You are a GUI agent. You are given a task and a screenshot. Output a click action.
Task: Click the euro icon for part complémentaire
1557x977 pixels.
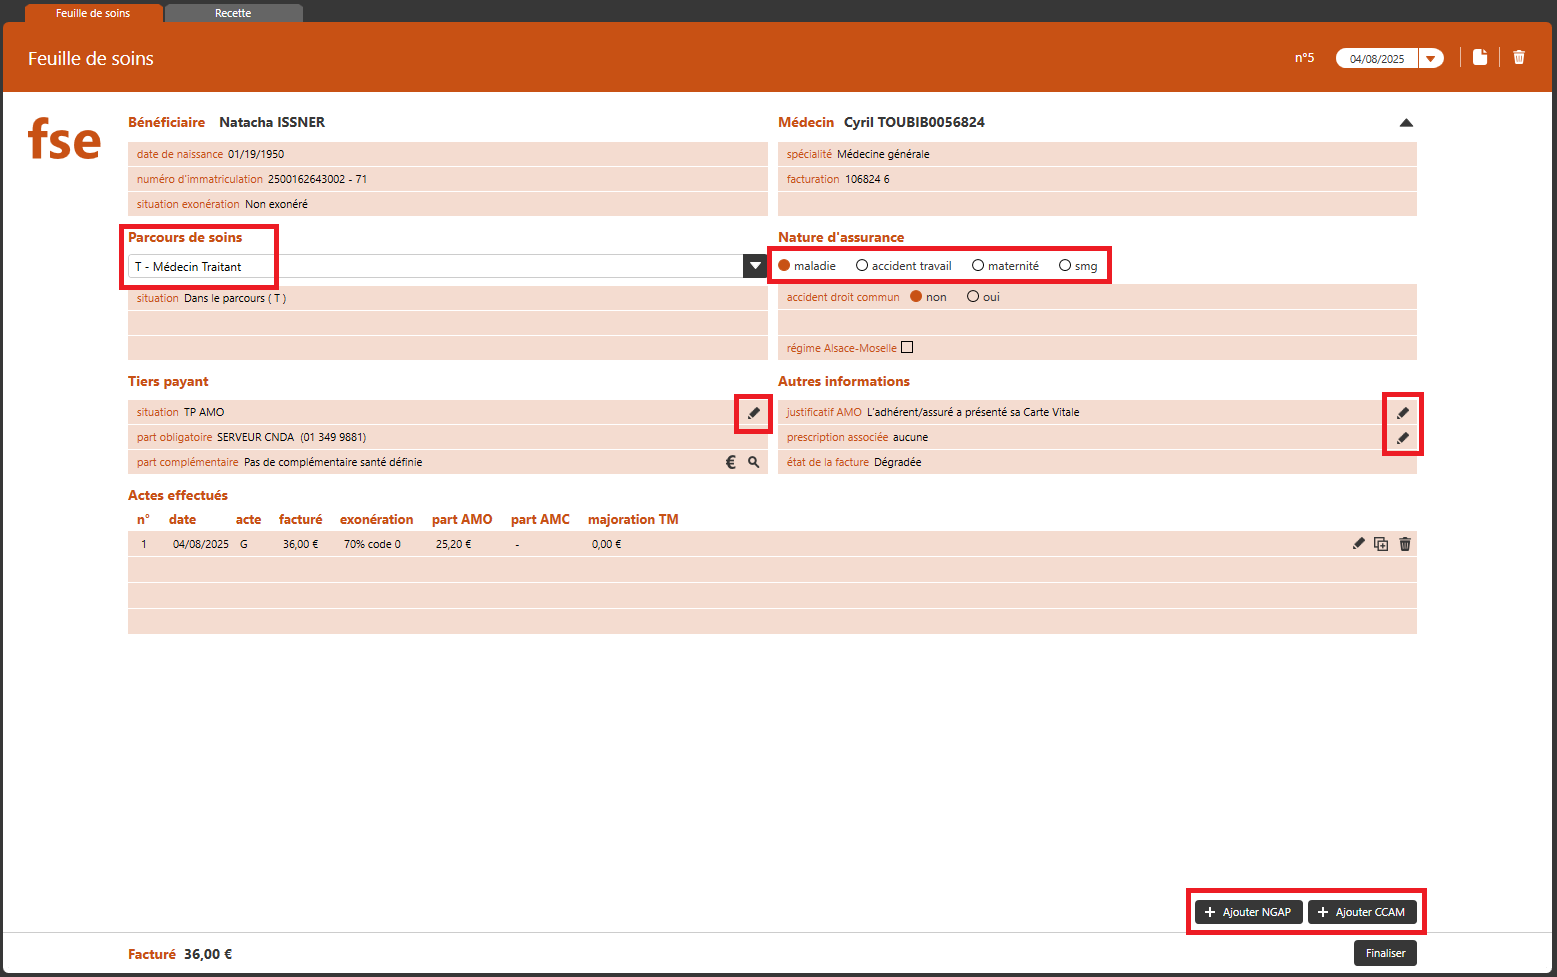click(x=730, y=462)
